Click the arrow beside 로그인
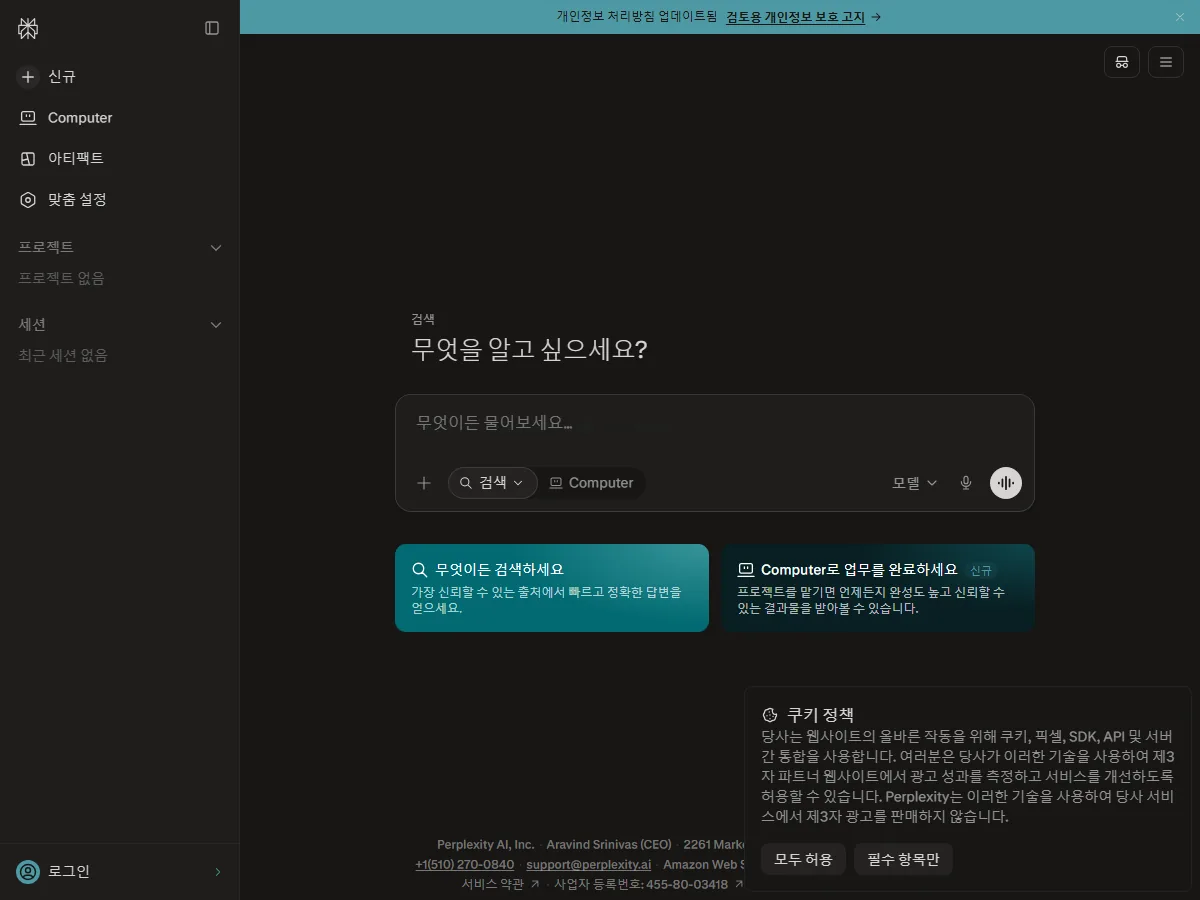1200x900 pixels. point(218,872)
